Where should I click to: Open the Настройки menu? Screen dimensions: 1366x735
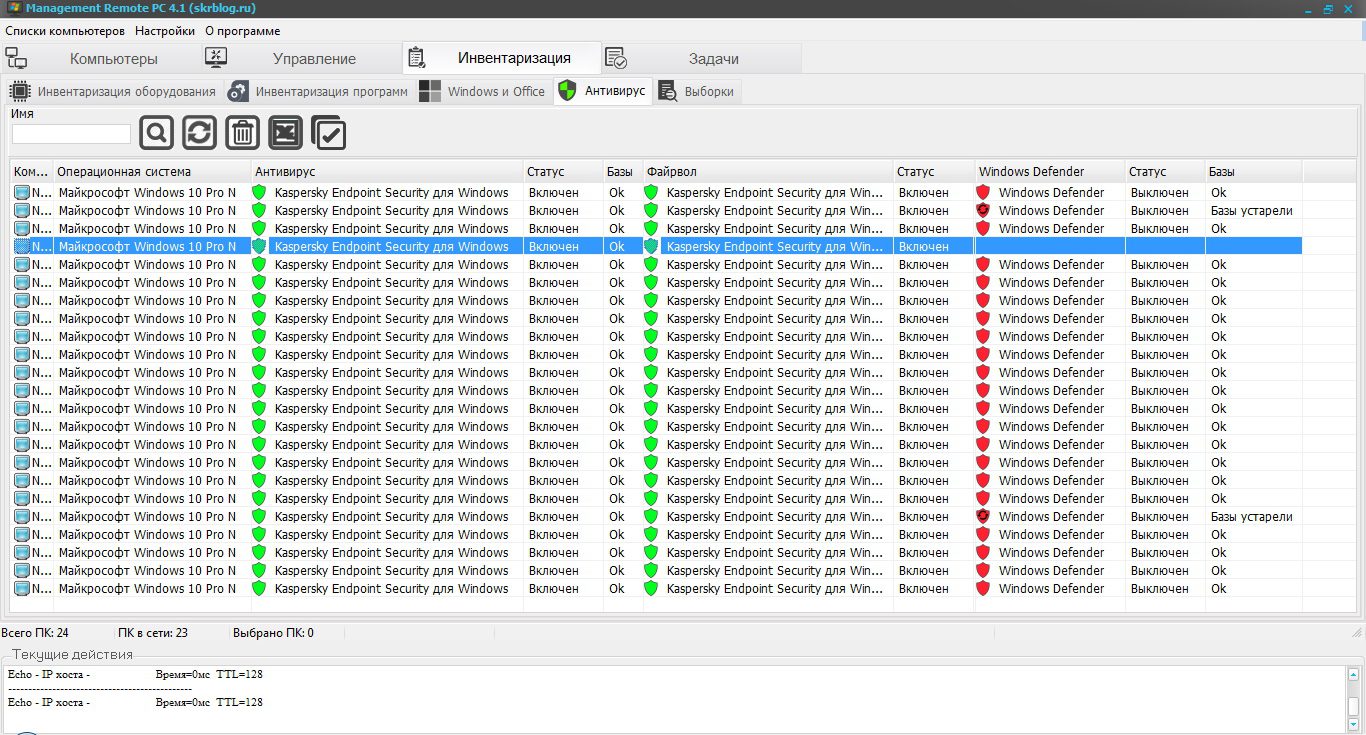165,31
